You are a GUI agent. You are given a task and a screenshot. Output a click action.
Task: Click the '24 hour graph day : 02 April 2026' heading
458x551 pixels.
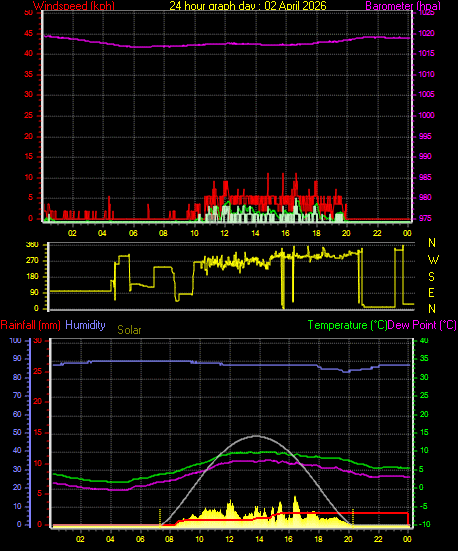tap(248, 6)
